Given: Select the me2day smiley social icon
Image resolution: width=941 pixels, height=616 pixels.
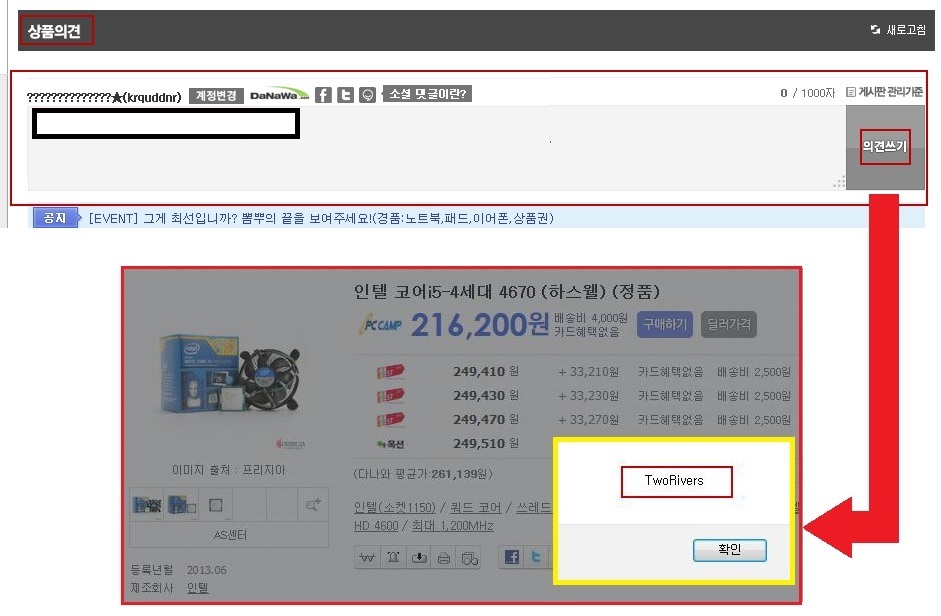Looking at the screenshot, I should pos(367,95).
